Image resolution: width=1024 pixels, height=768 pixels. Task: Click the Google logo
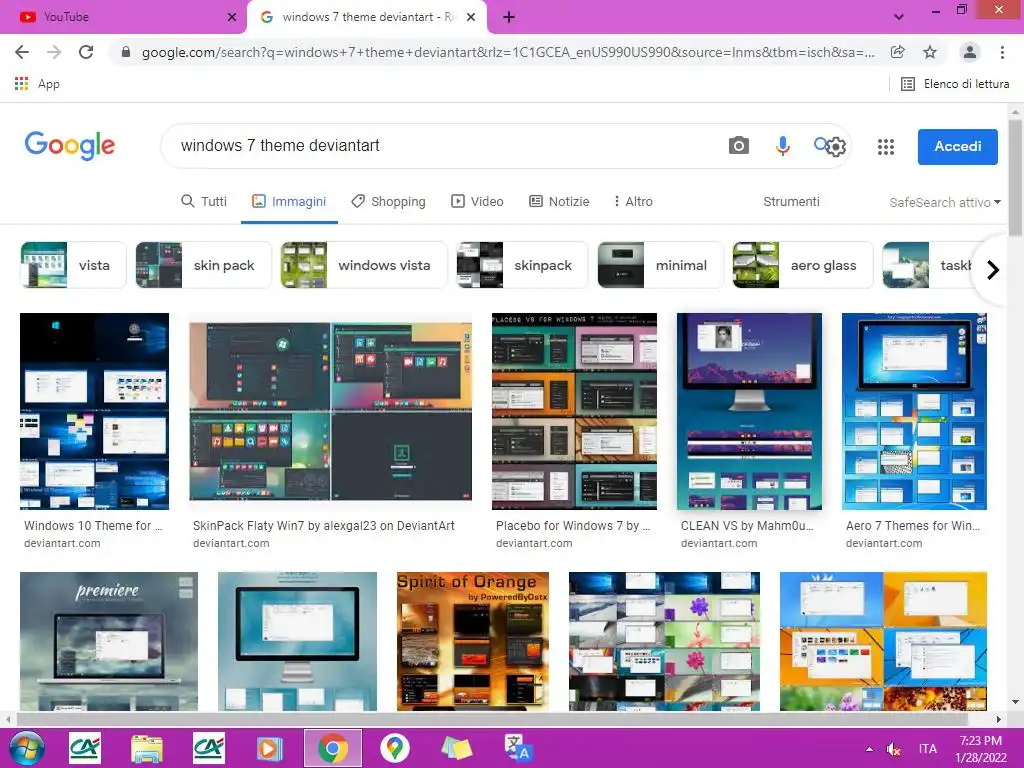click(x=70, y=145)
